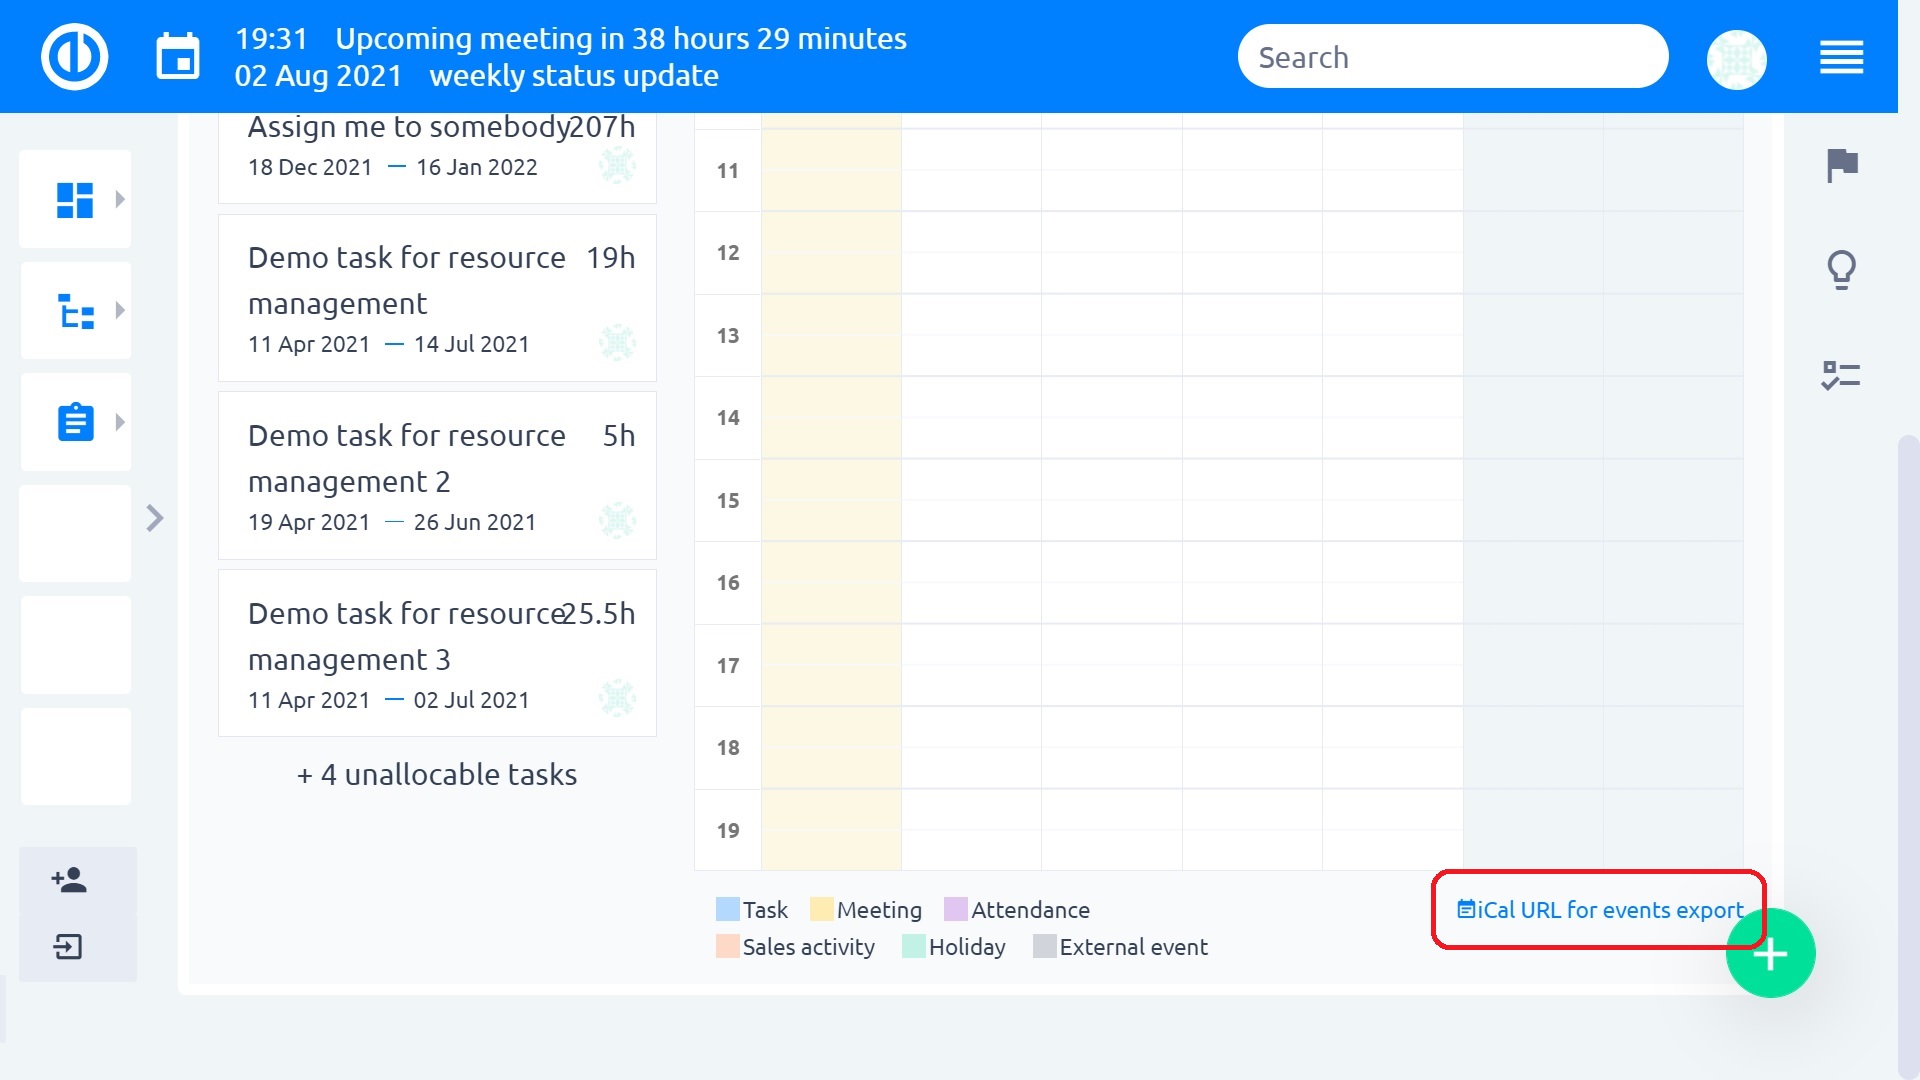The image size is (1920, 1080).
Task: Click the Task legend color swatch
Action: [727, 909]
